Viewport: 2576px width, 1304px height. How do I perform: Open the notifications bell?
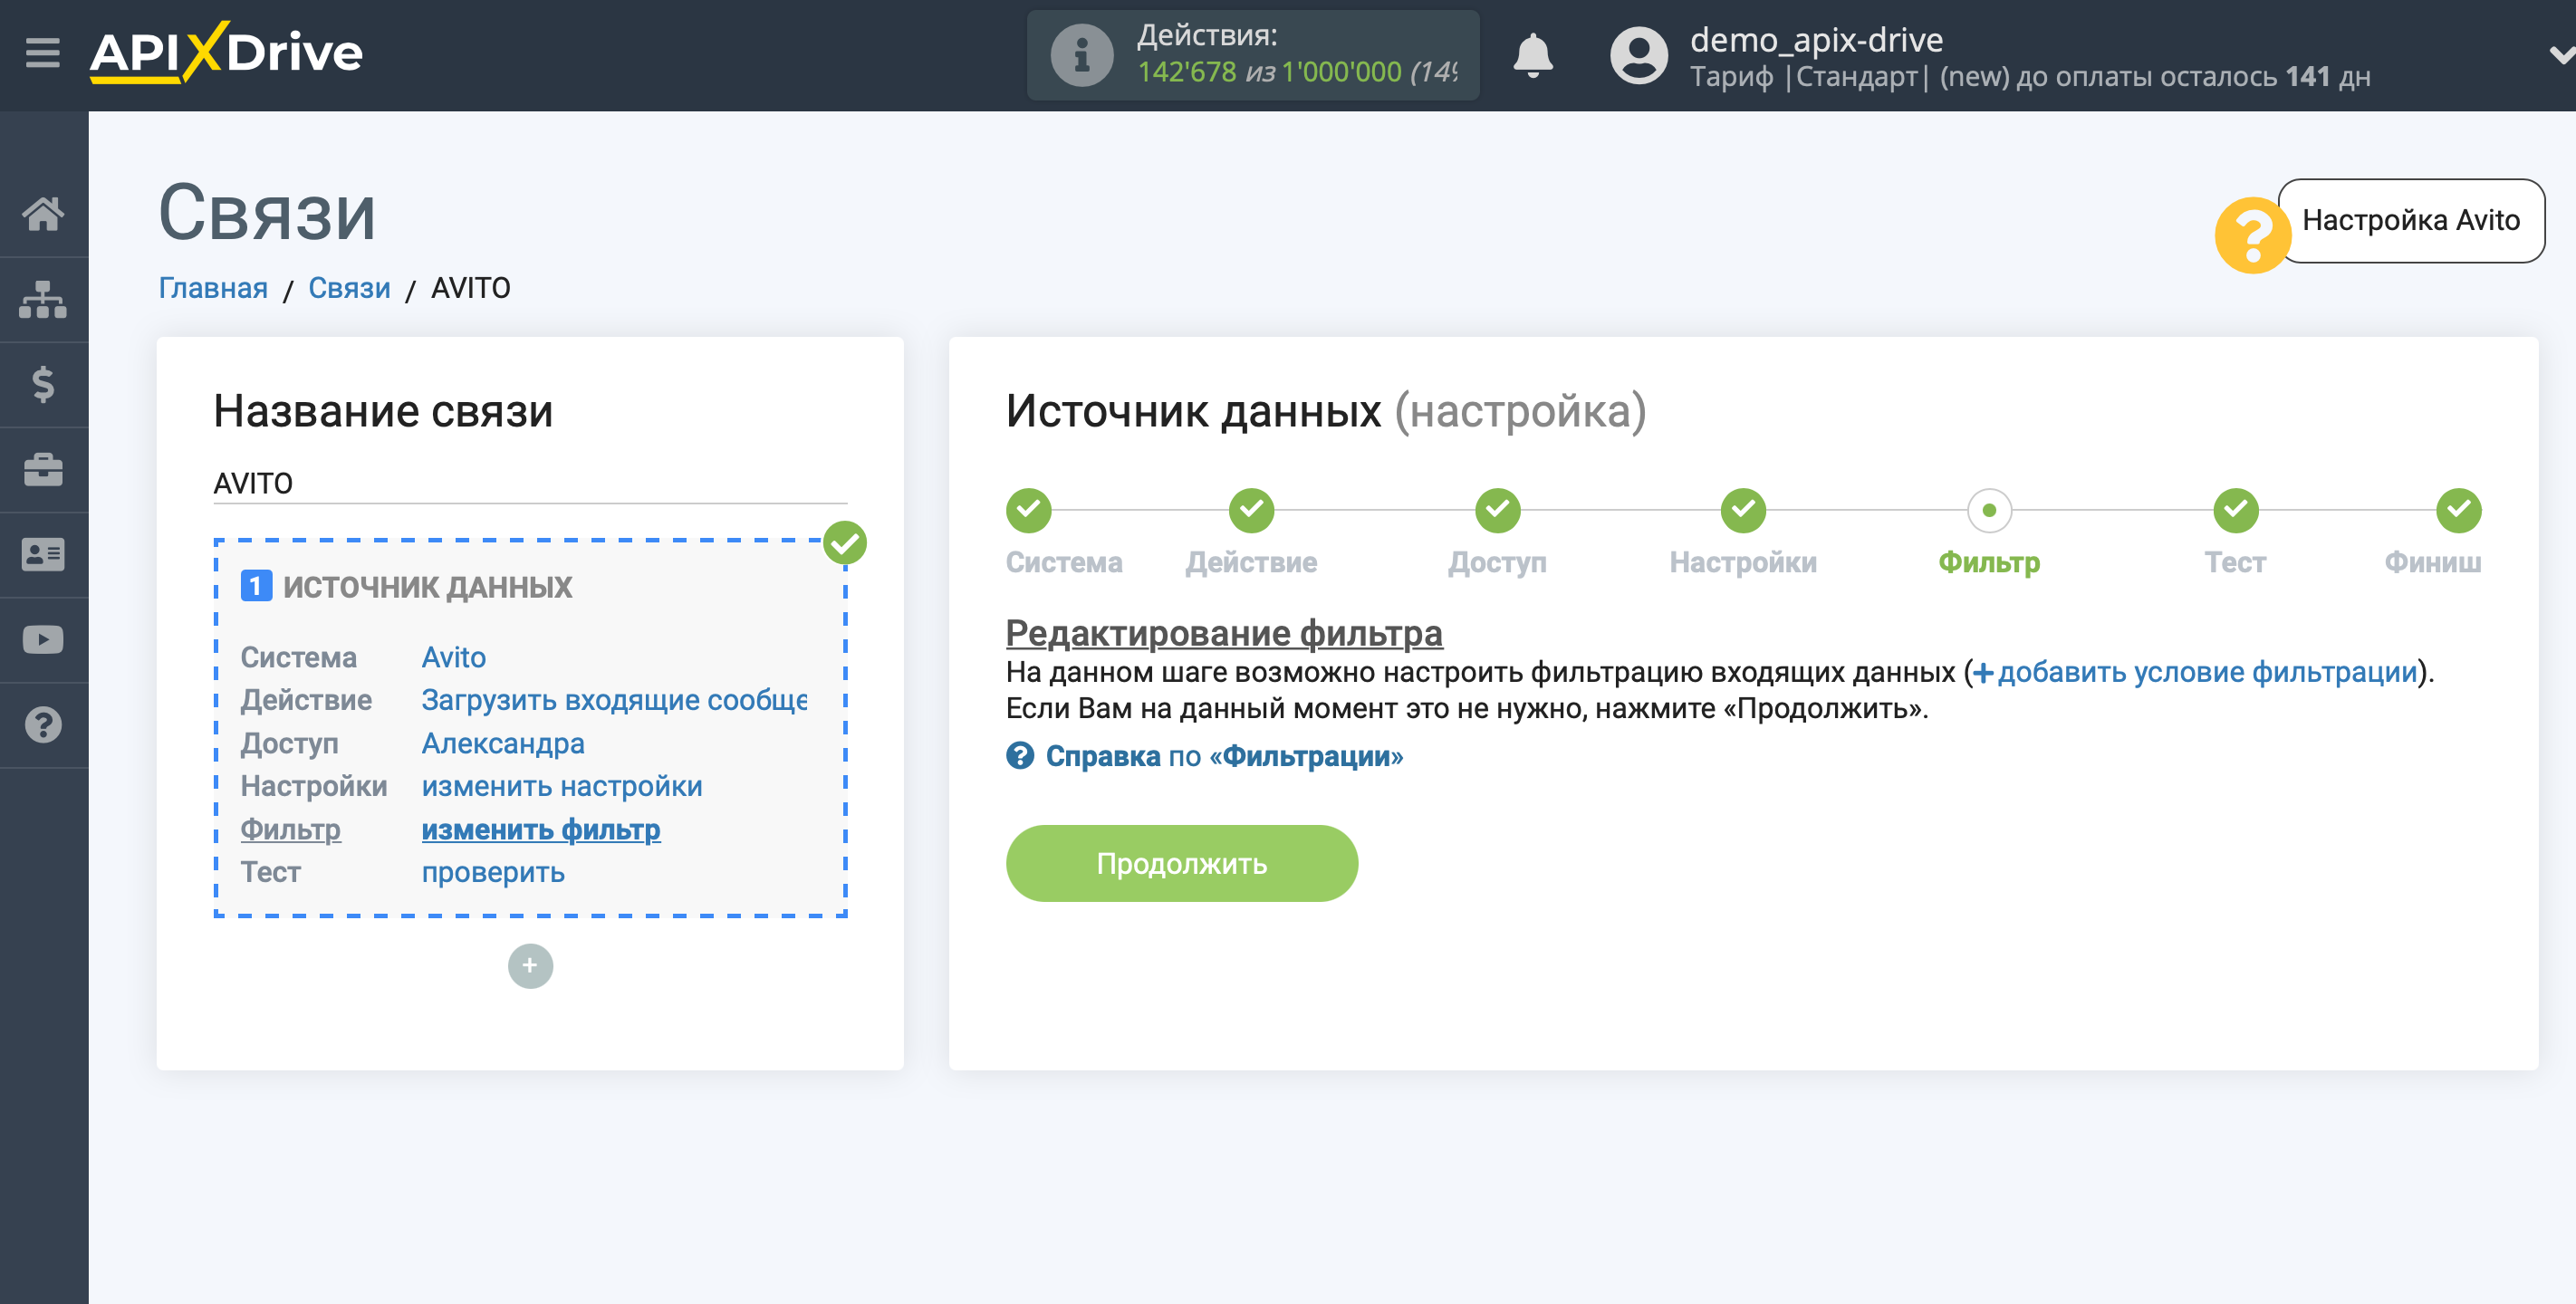click(1532, 55)
